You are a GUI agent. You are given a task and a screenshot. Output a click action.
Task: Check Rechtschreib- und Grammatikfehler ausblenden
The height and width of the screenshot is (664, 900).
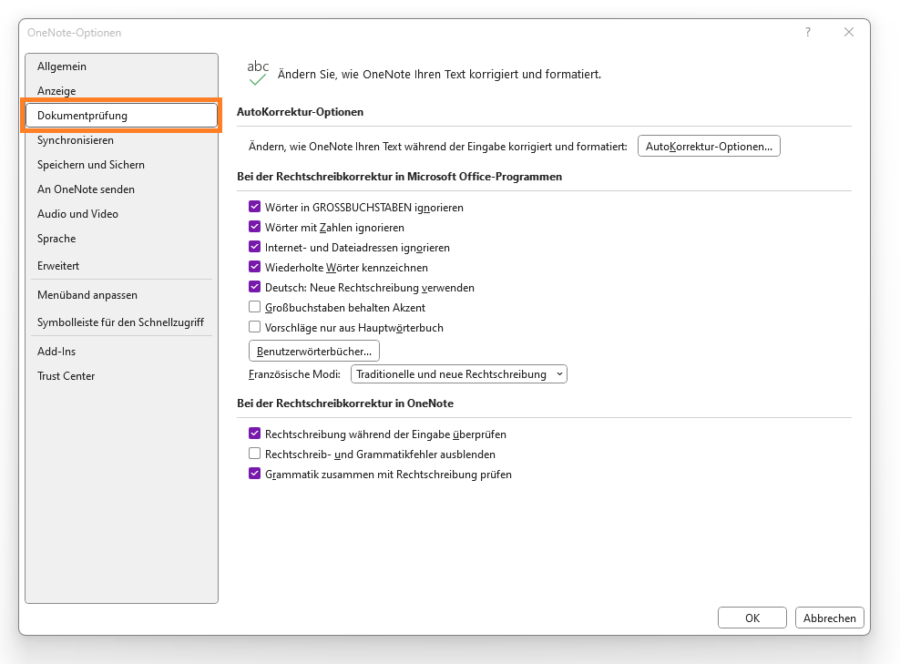coord(255,454)
